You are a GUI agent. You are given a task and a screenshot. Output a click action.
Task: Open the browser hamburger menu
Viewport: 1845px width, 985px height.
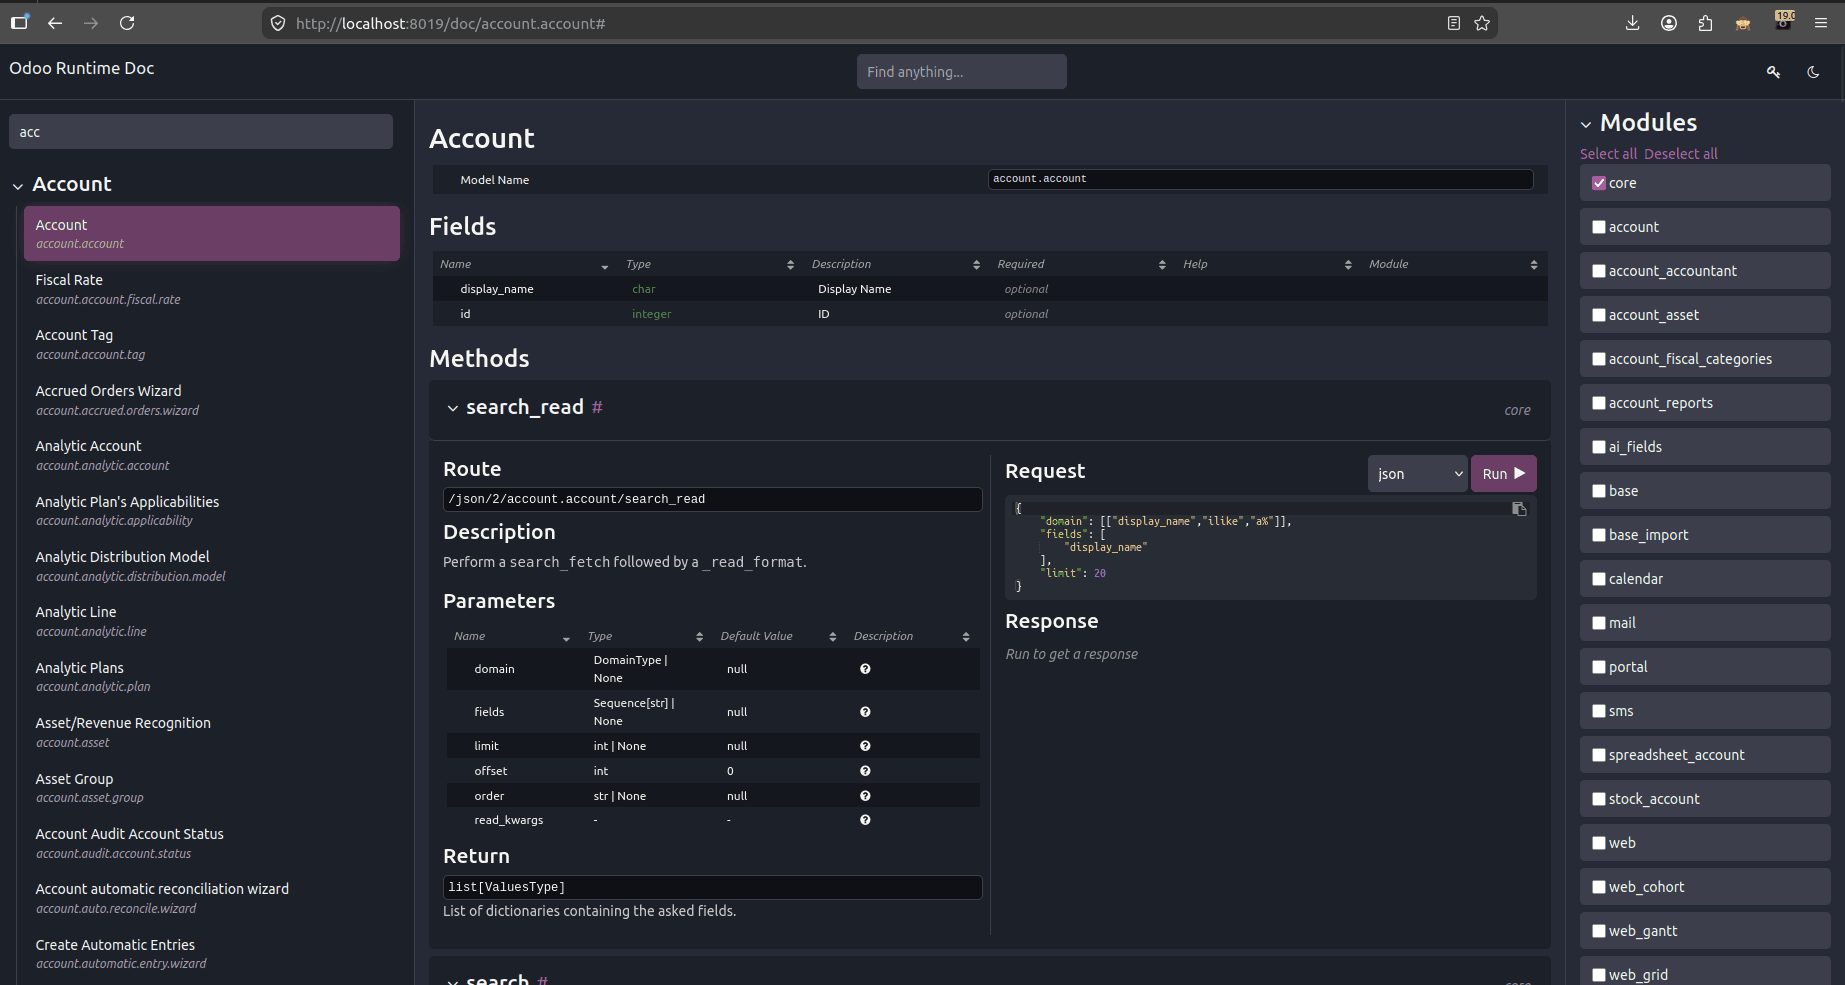[1821, 23]
